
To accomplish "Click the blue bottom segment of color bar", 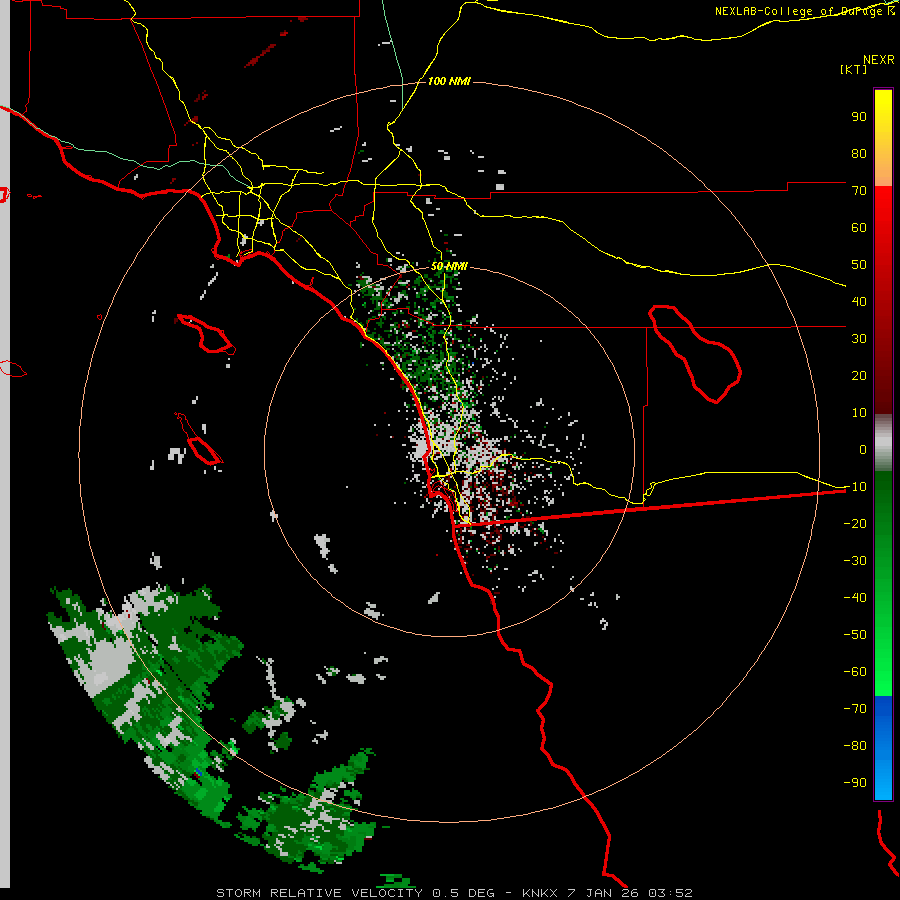I will click(883, 747).
